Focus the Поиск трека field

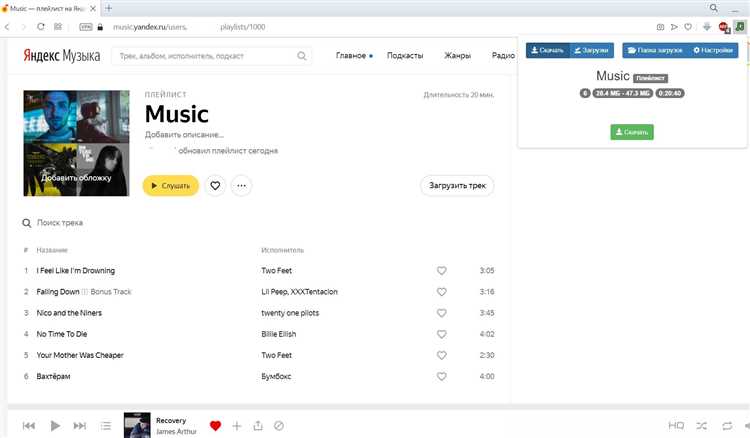click(60, 223)
